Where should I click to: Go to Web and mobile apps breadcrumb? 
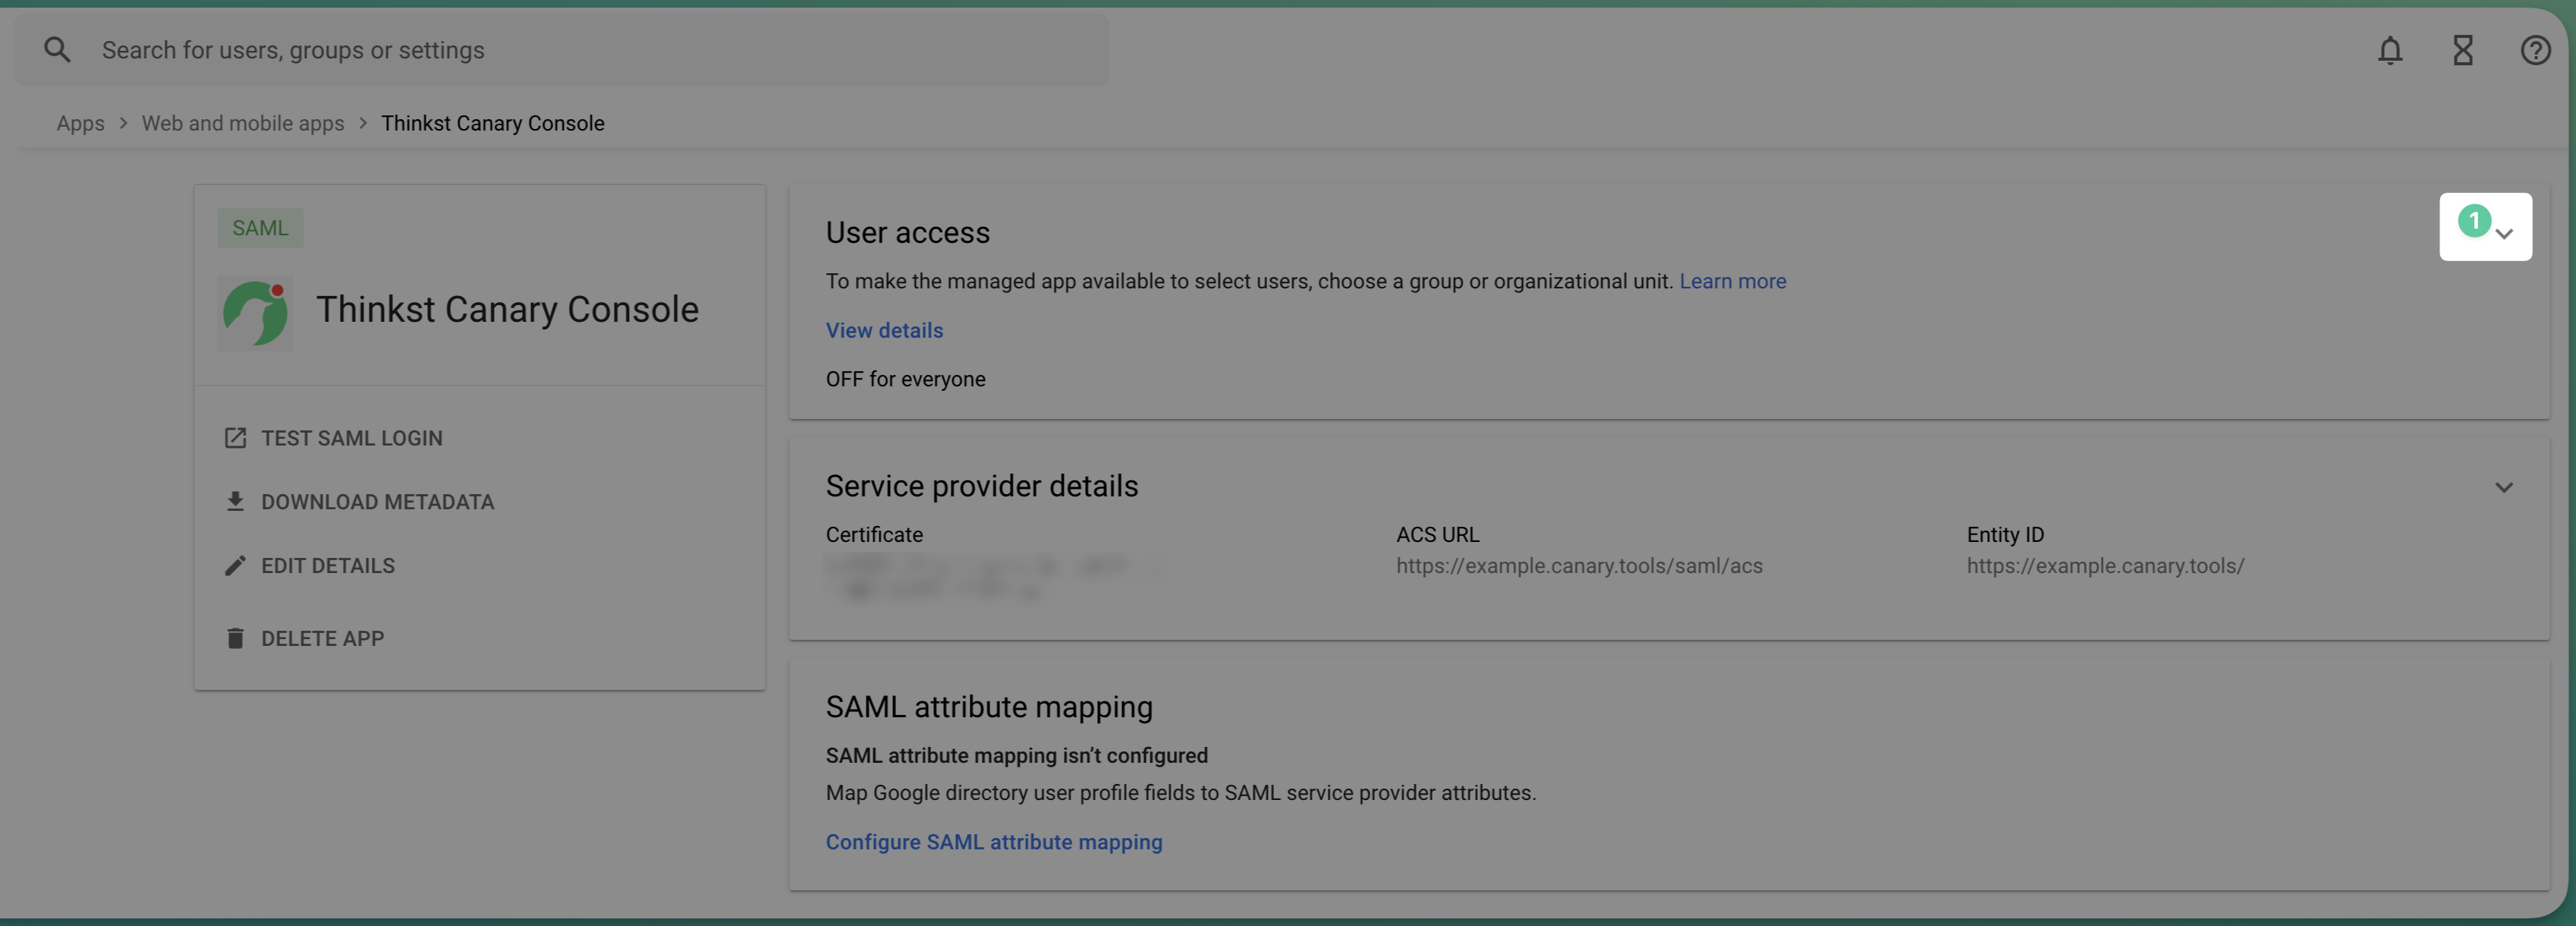[243, 123]
